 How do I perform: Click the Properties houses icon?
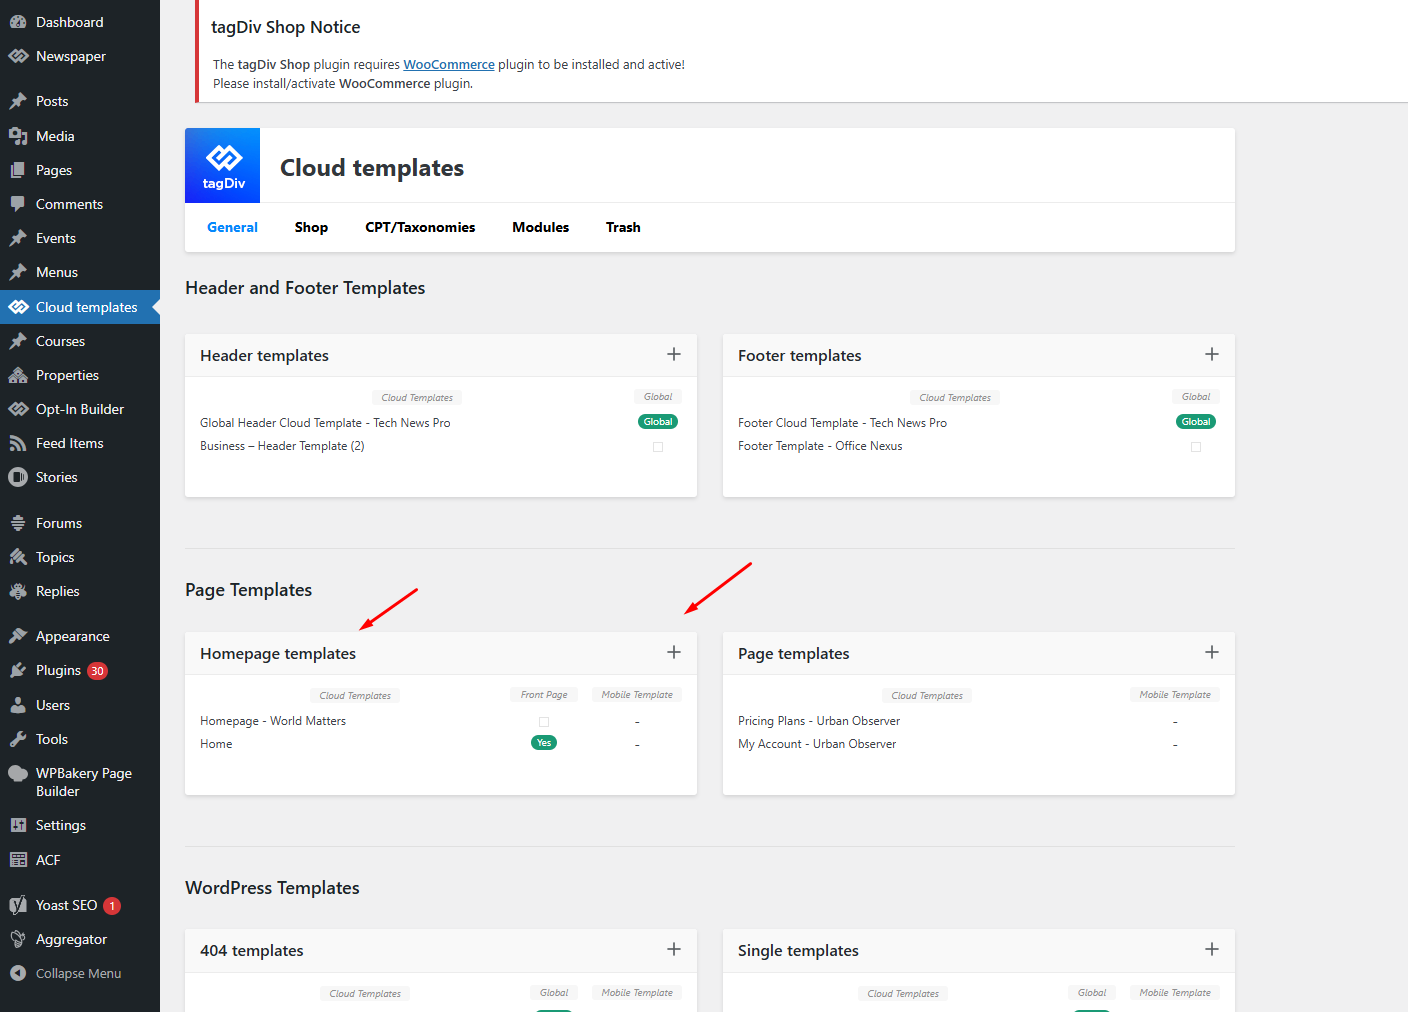(18, 375)
